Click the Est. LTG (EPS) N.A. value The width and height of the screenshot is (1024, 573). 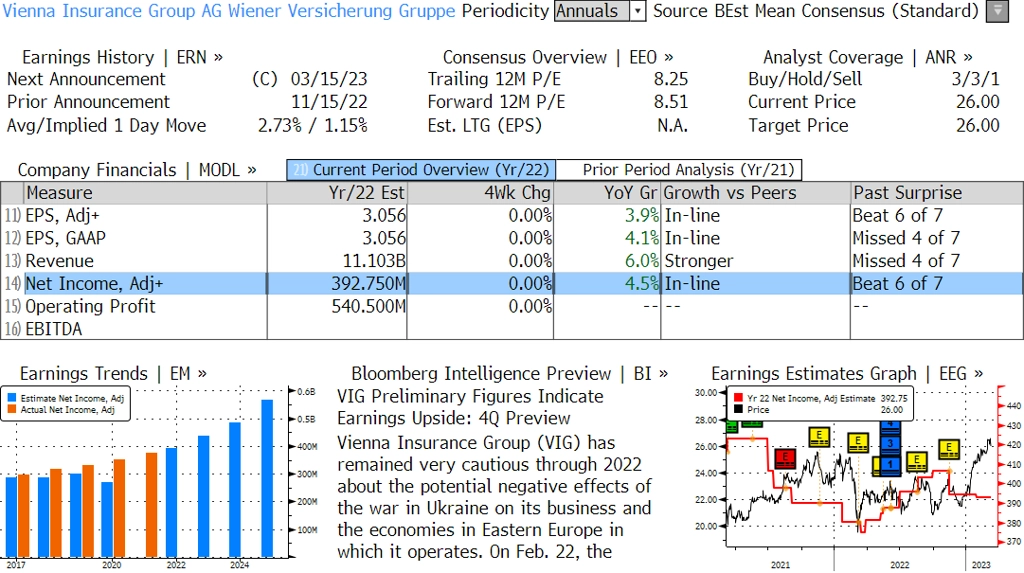click(673, 125)
